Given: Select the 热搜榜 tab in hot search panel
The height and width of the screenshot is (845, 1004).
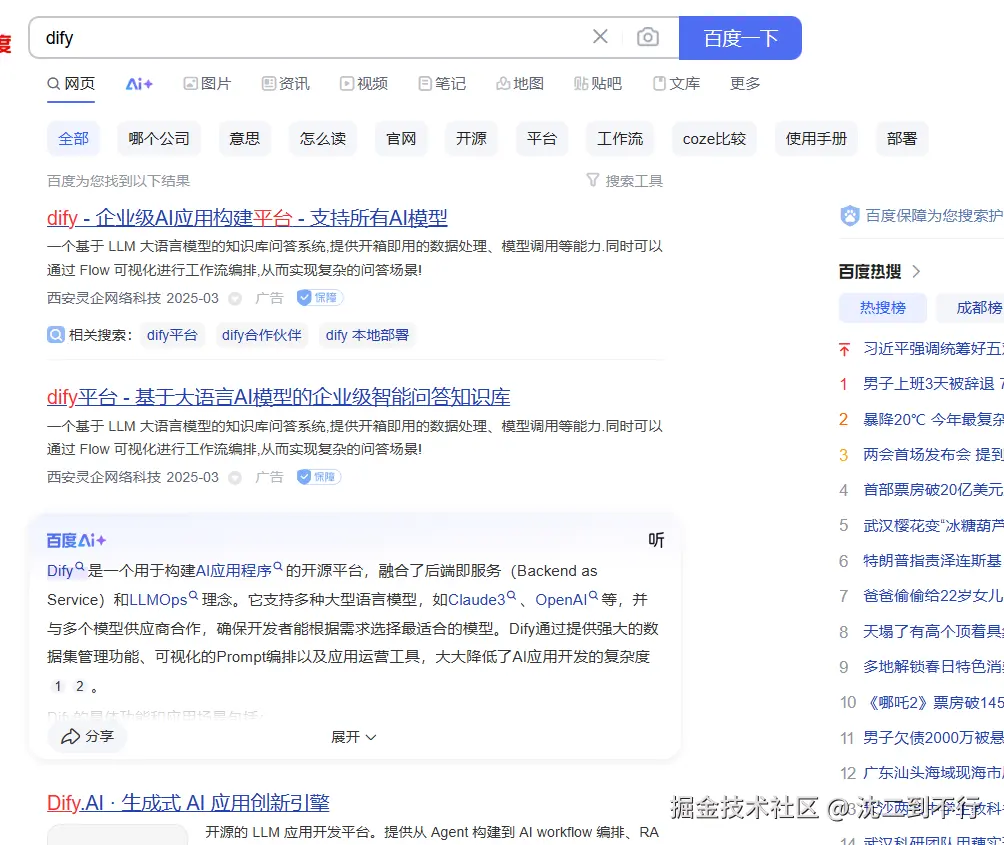Looking at the screenshot, I should pyautogui.click(x=883, y=308).
